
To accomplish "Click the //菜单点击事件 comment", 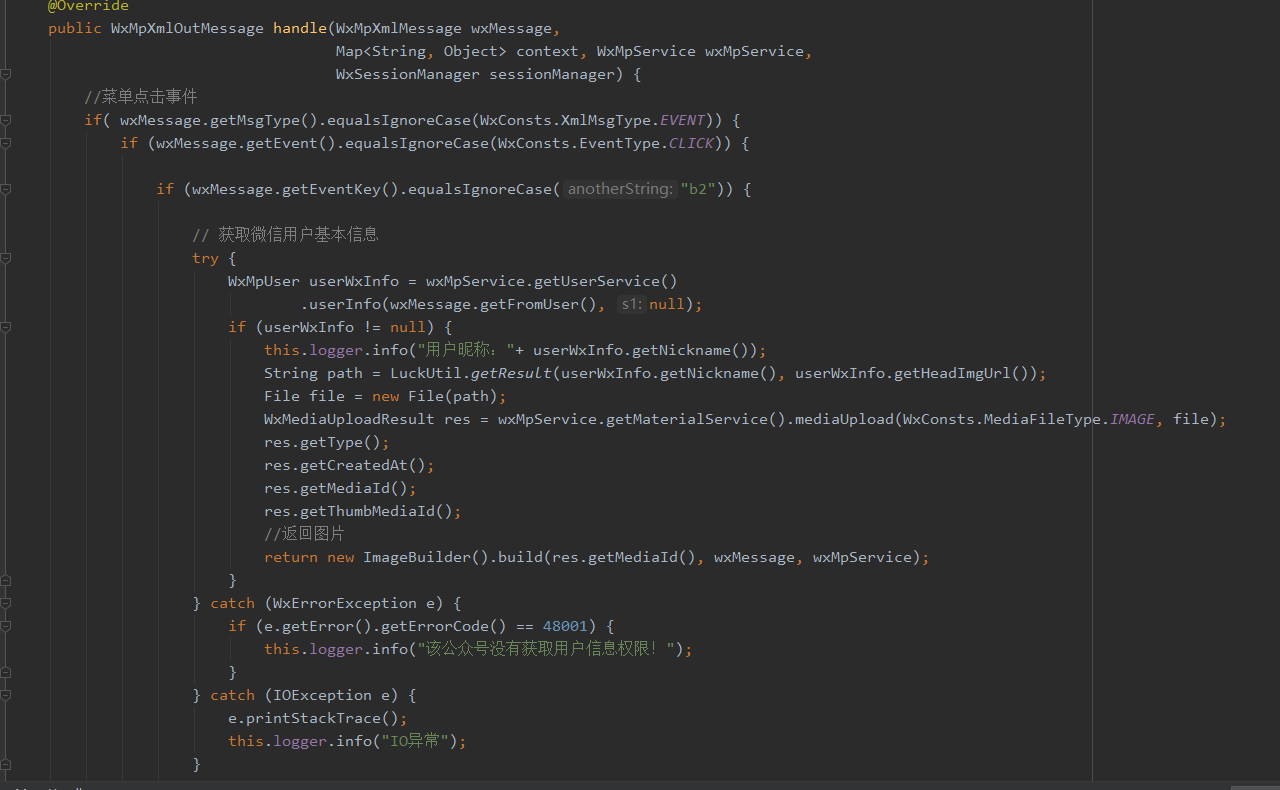I will 141,97.
